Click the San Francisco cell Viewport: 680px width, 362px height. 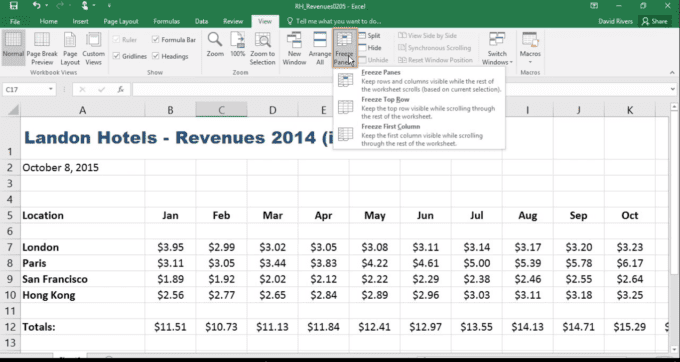(82, 279)
